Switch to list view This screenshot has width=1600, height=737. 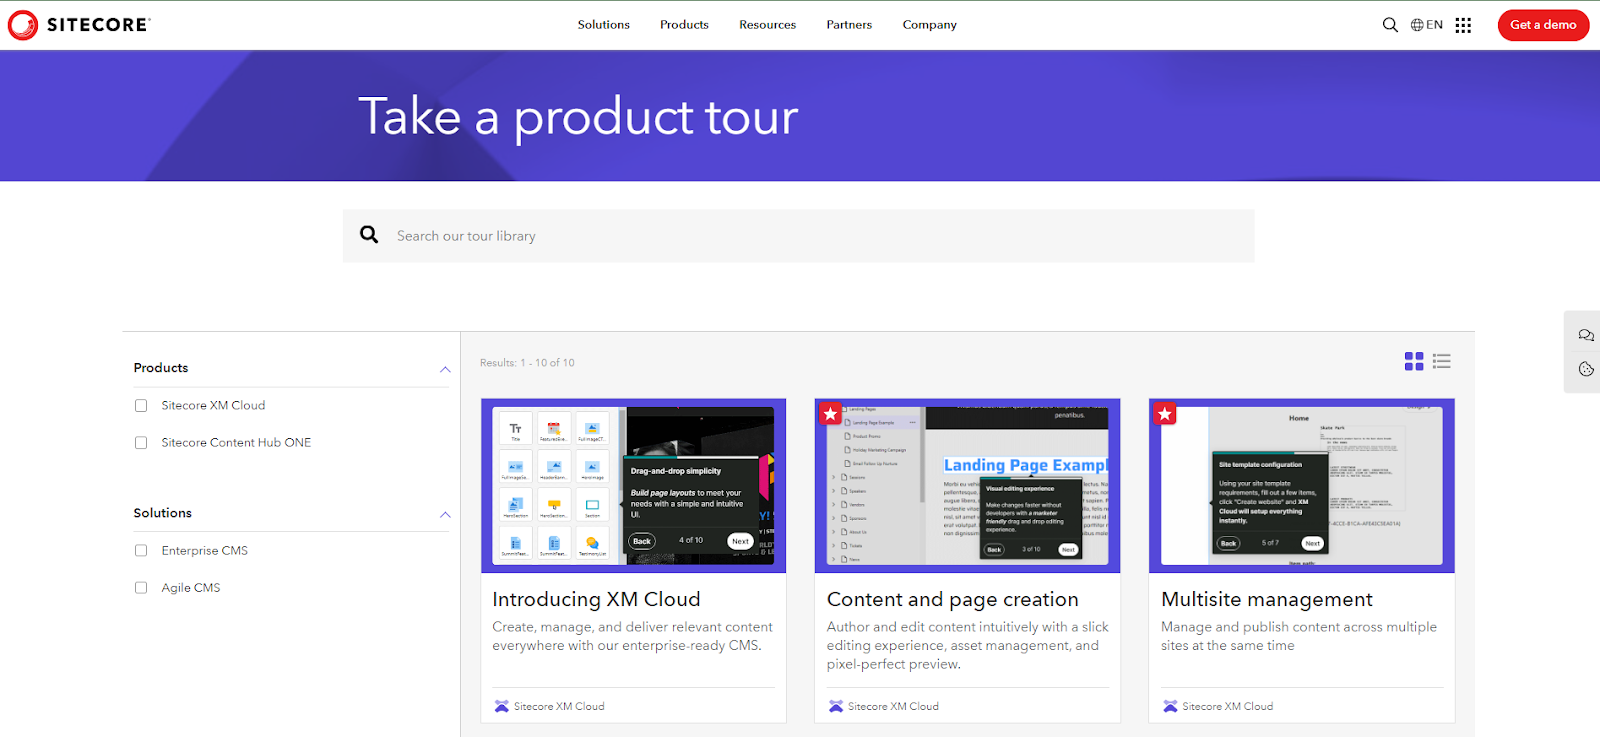tap(1441, 361)
